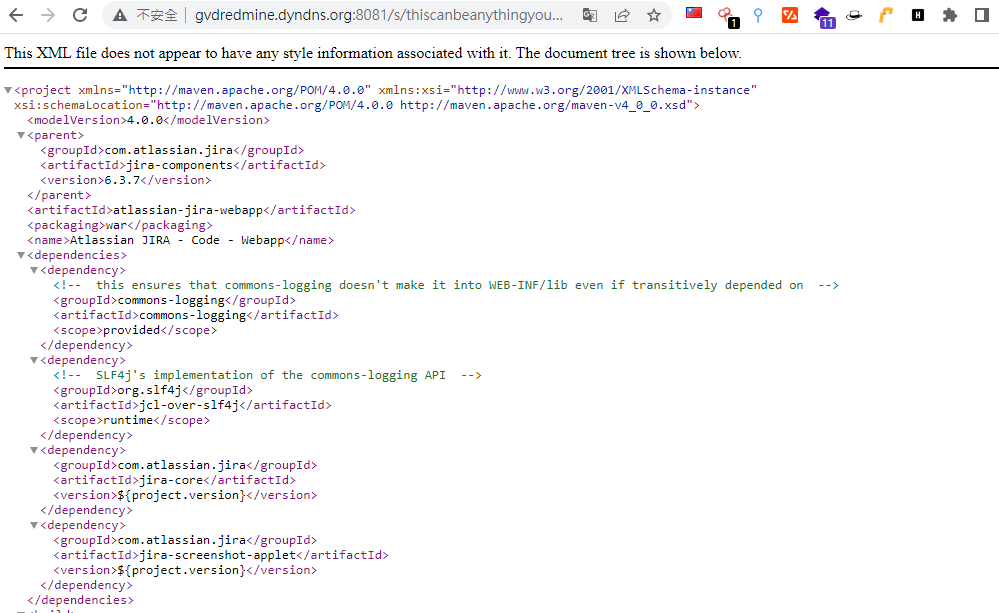Reload the current page
999x613 pixels.
[80, 15]
